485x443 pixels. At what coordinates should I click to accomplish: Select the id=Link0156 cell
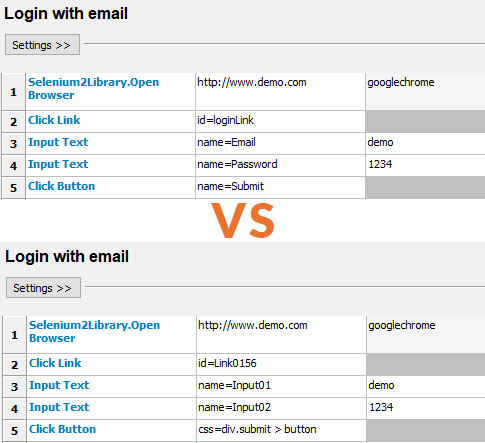281,365
